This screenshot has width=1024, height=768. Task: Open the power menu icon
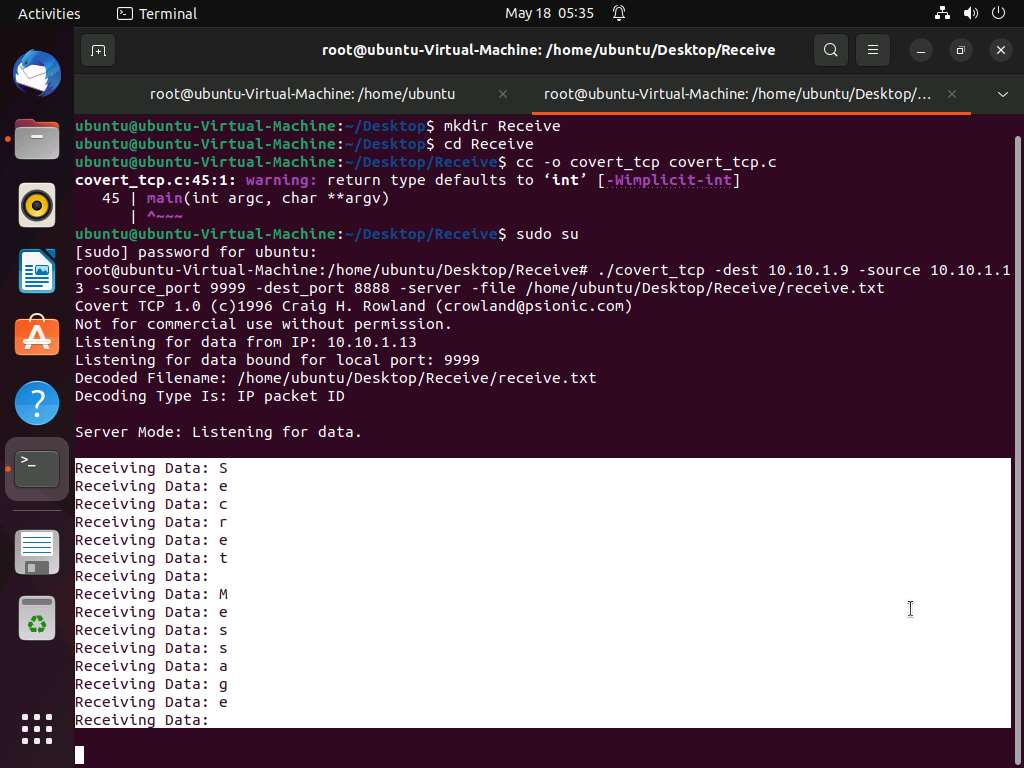coord(998,13)
